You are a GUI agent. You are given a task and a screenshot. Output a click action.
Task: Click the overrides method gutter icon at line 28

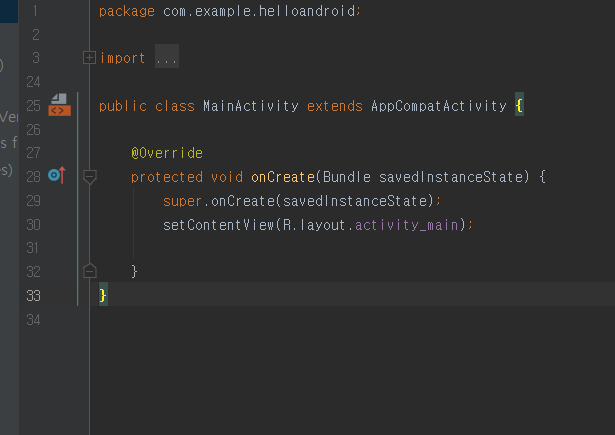[x=57, y=175]
